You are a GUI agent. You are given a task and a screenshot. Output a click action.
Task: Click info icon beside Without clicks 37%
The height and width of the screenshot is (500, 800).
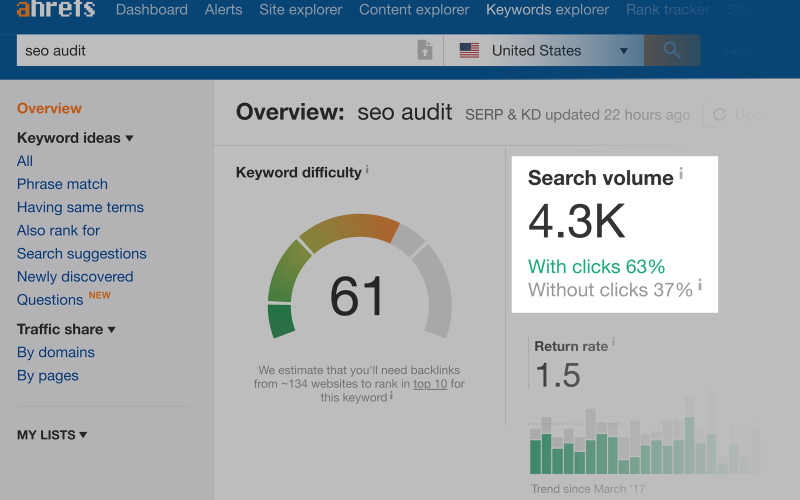pos(700,286)
